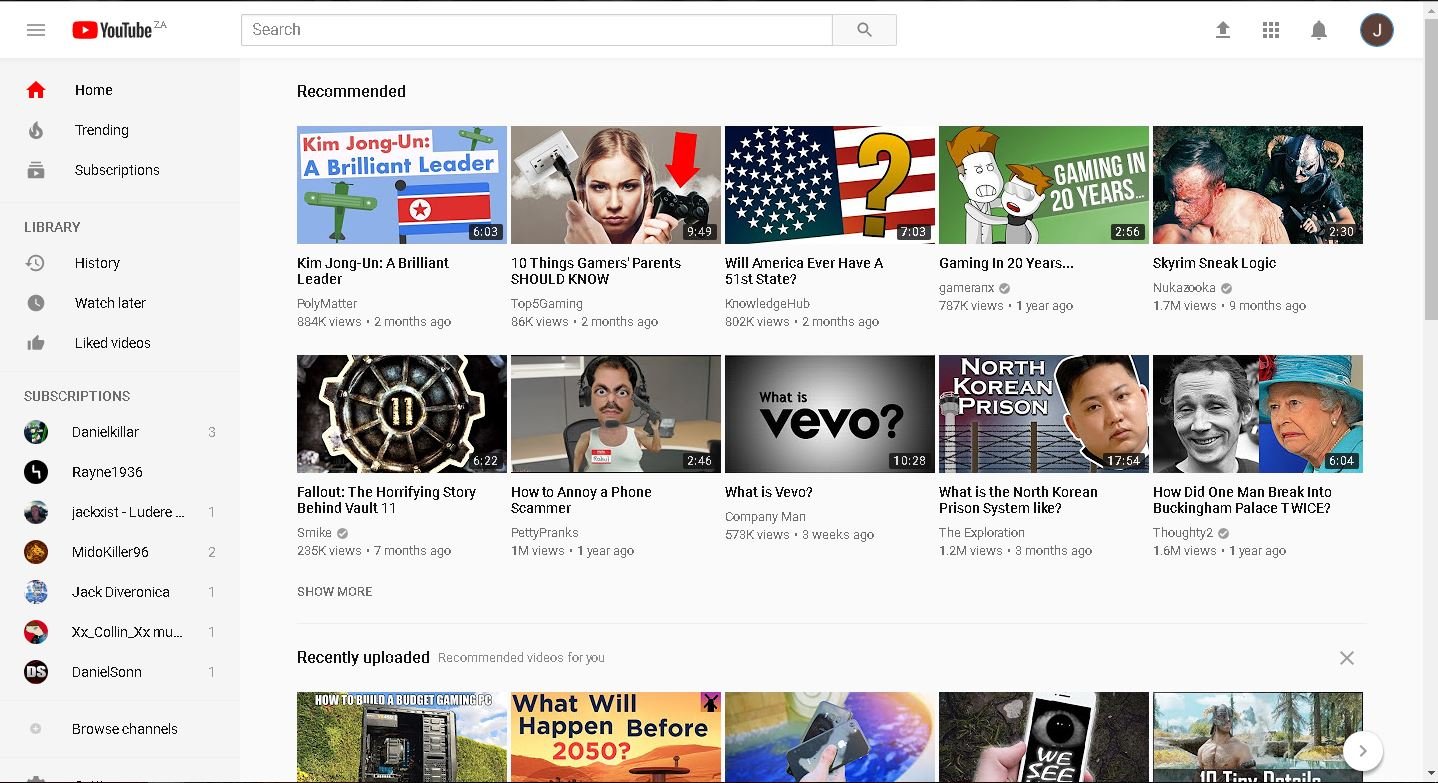Image resolution: width=1438 pixels, height=783 pixels.
Task: Open North Korean Prison video thumbnail
Action: pyautogui.click(x=1044, y=414)
